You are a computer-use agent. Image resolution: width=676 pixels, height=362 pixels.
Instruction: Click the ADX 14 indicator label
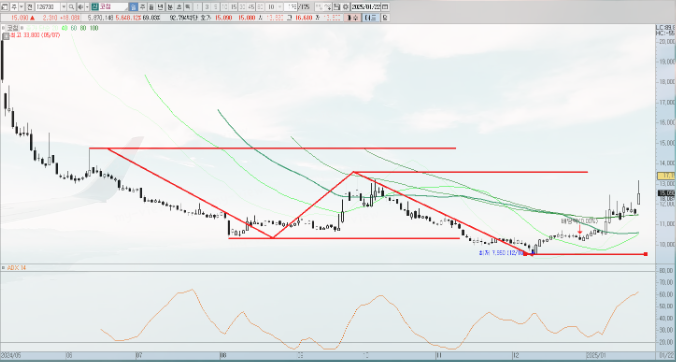tap(16, 268)
